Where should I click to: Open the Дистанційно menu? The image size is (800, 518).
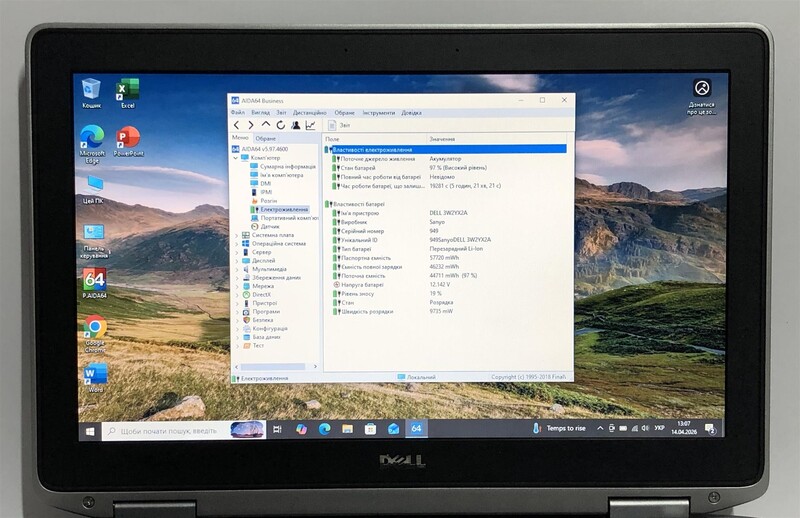[310, 112]
